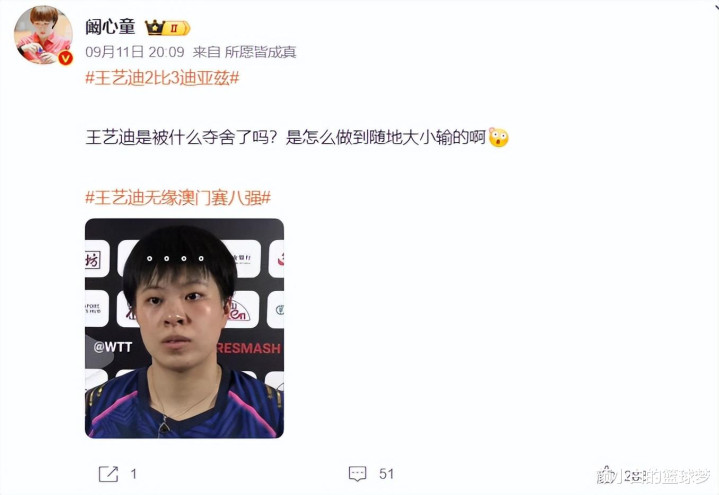
Task: Expand the post options chevron menu
Action: pyautogui.click(x=715, y=6)
